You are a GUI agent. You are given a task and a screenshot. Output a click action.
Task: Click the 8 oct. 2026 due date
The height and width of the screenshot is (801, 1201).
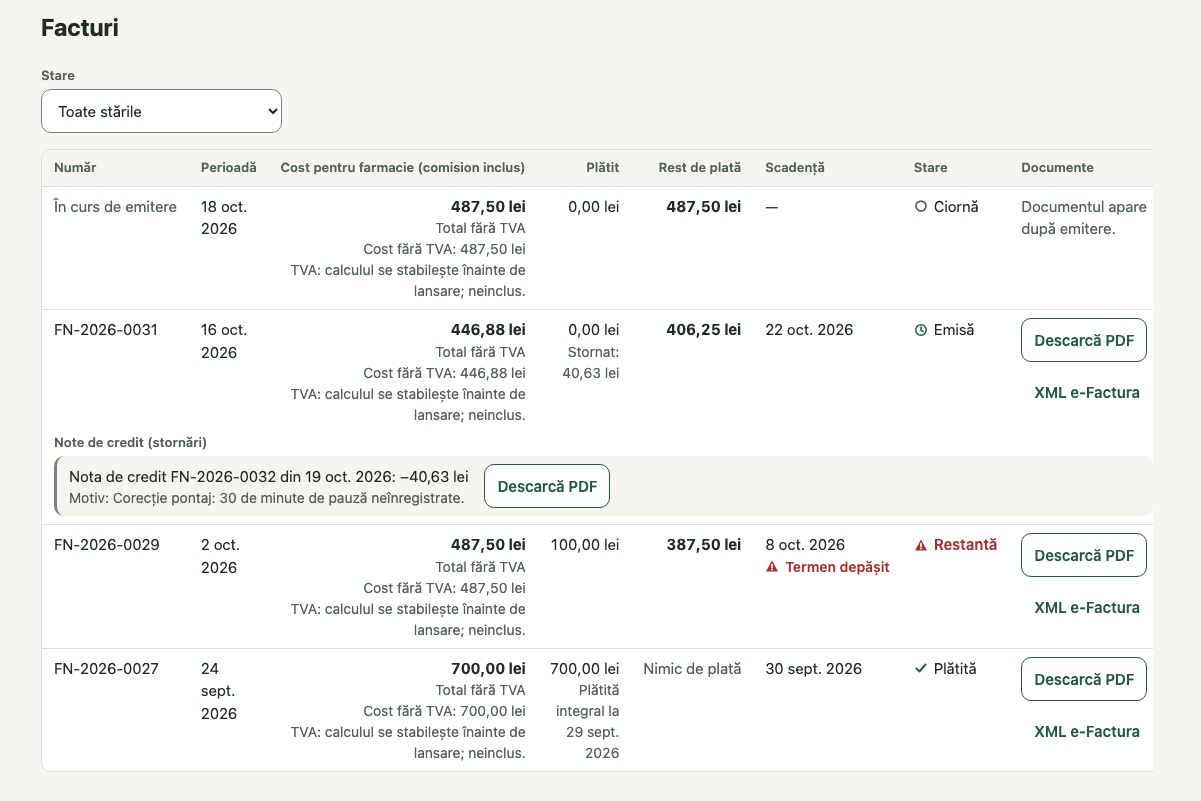point(805,545)
